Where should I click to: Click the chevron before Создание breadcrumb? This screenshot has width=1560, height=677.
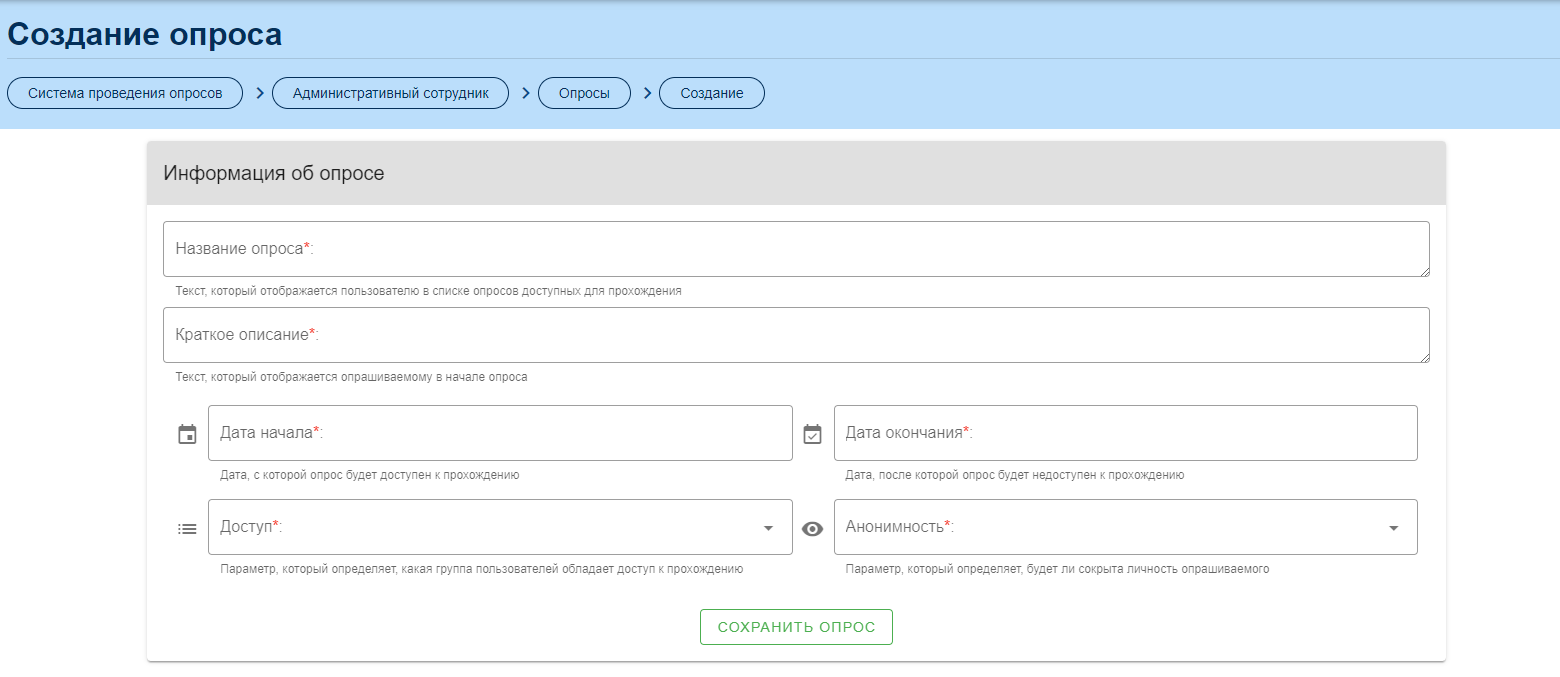647,93
